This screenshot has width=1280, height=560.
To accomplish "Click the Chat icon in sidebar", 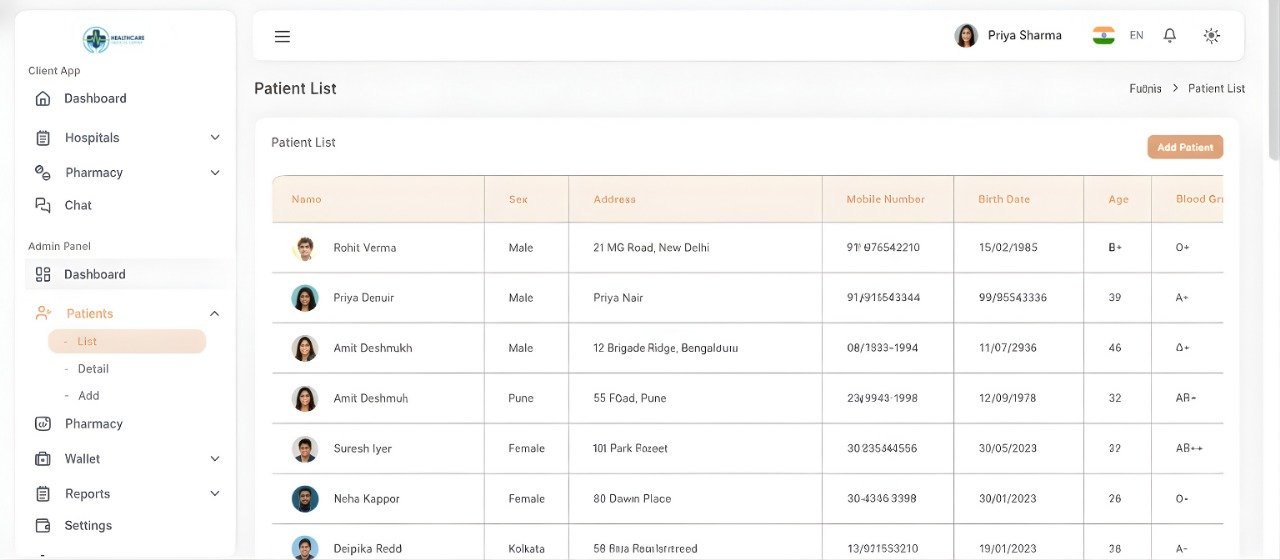I will click(x=43, y=205).
